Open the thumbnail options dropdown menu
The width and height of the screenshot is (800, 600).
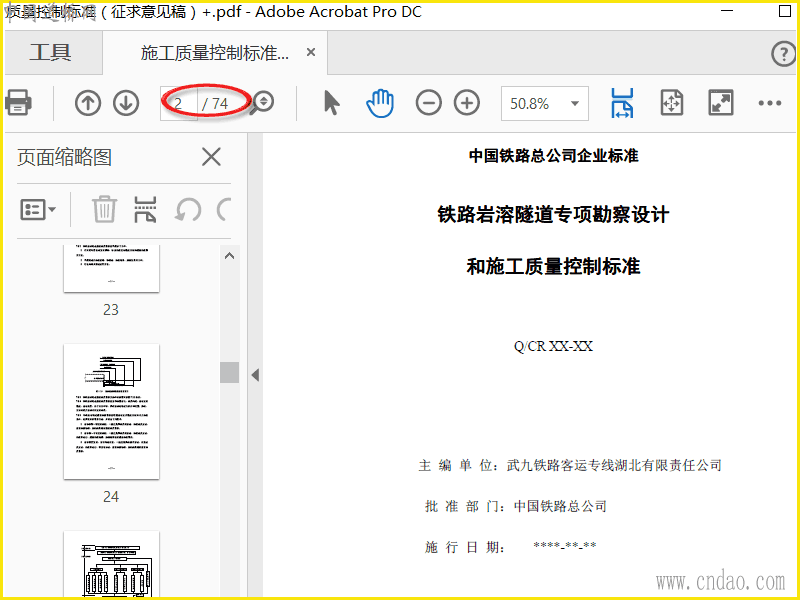click(38, 210)
